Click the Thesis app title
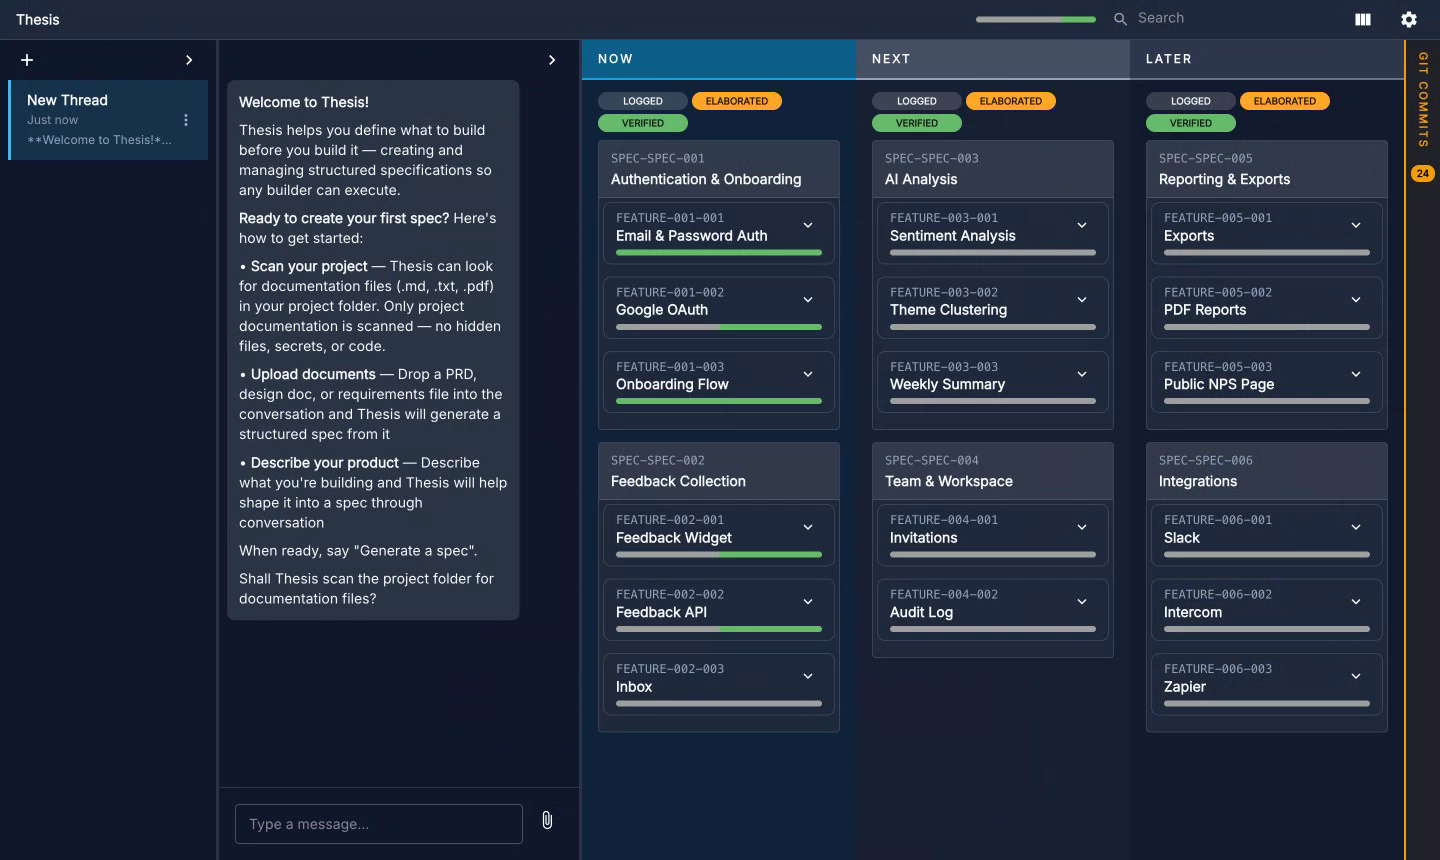The height and width of the screenshot is (860, 1440). [38, 19]
